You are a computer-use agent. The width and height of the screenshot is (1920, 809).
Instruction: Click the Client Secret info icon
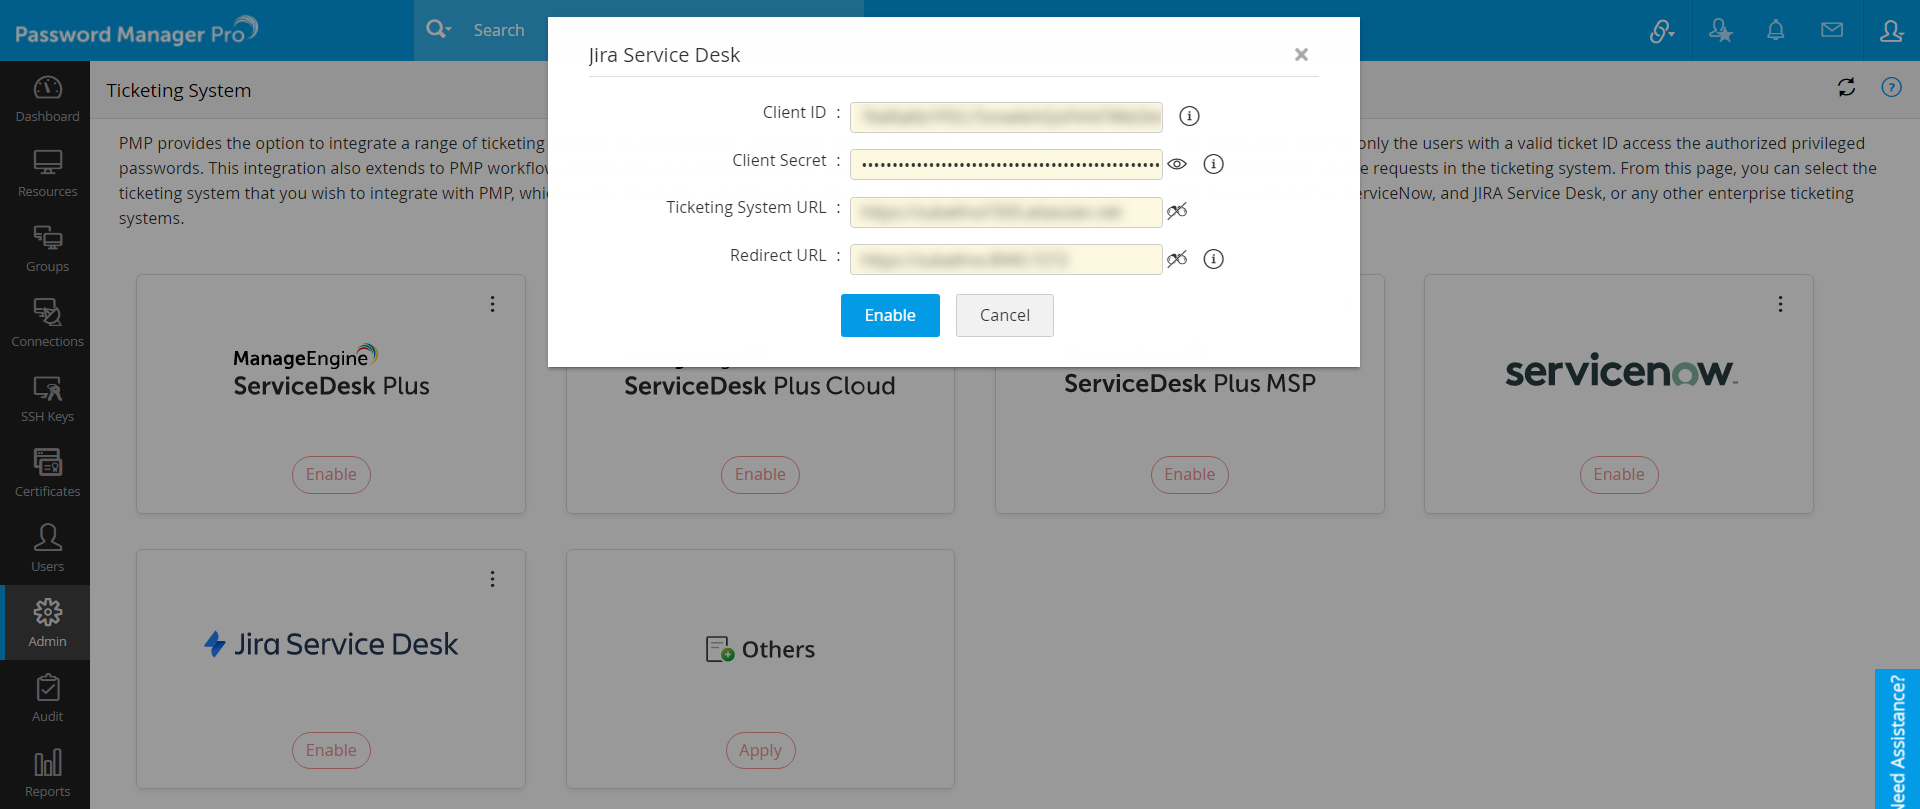click(x=1213, y=164)
